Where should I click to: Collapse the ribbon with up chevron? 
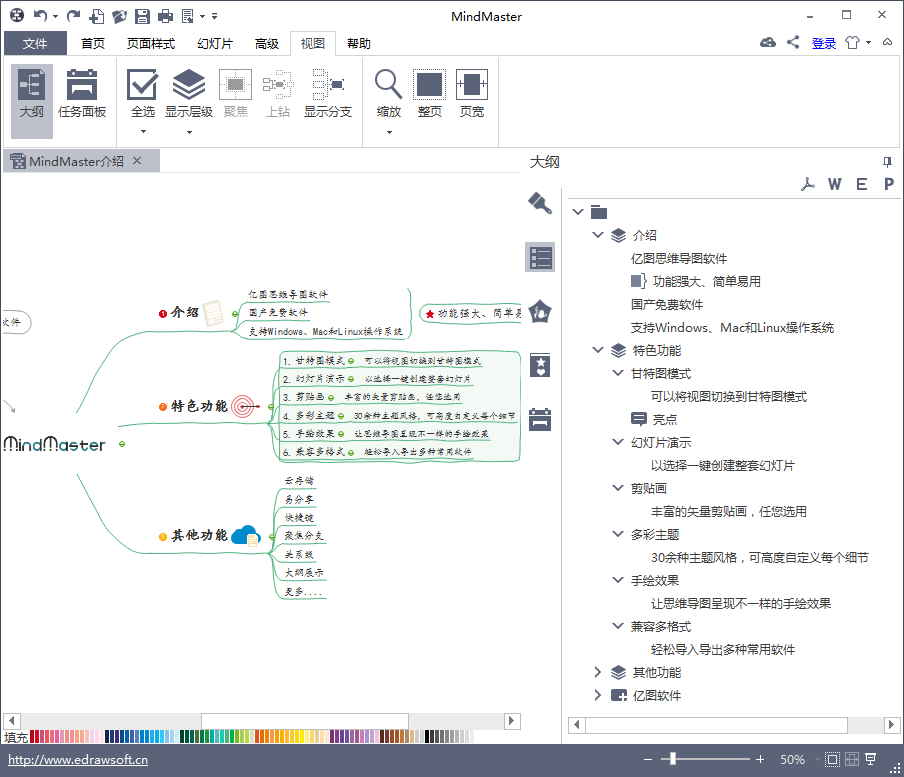(x=888, y=42)
